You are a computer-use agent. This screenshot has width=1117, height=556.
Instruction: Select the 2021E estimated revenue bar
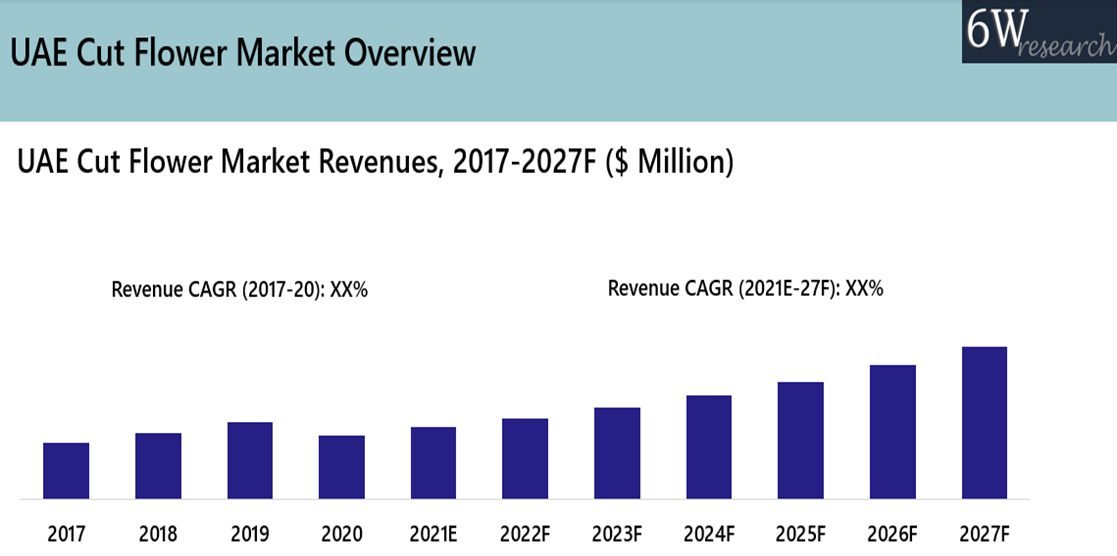[x=434, y=462]
